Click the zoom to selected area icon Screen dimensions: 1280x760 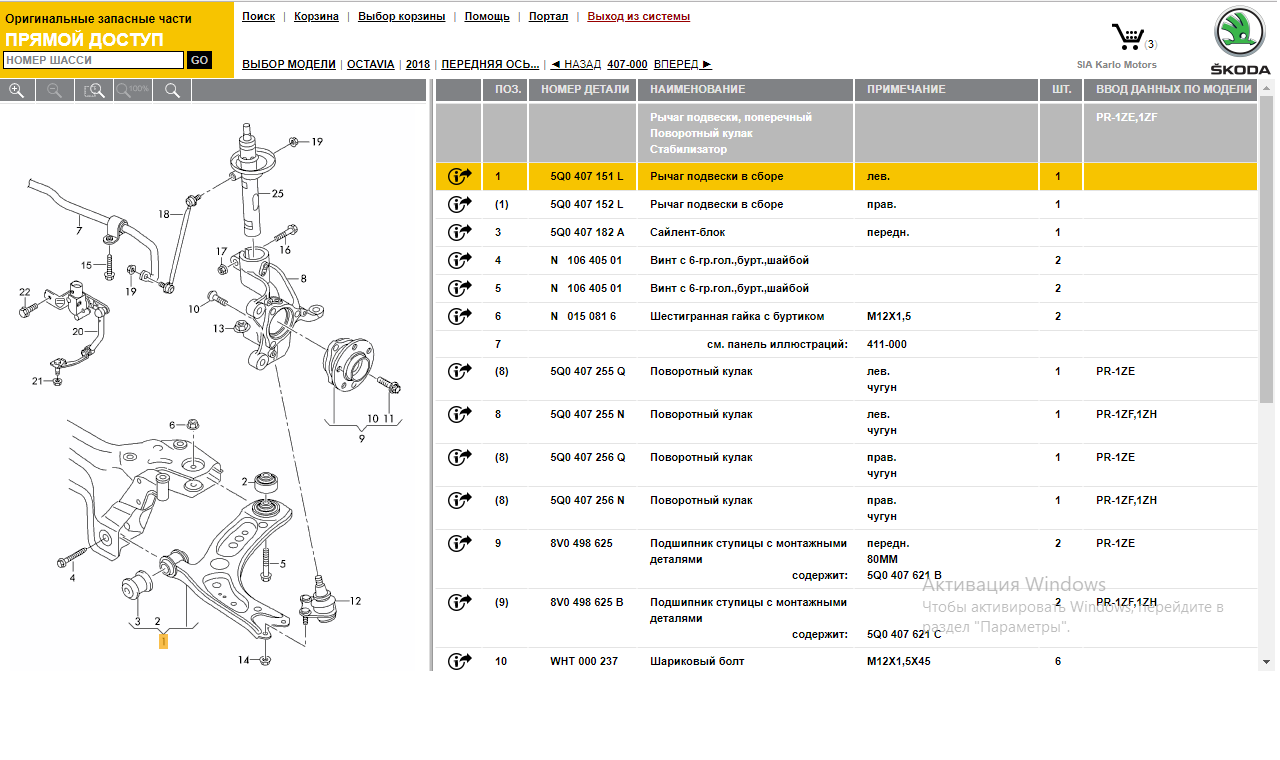pyautogui.click(x=94, y=90)
